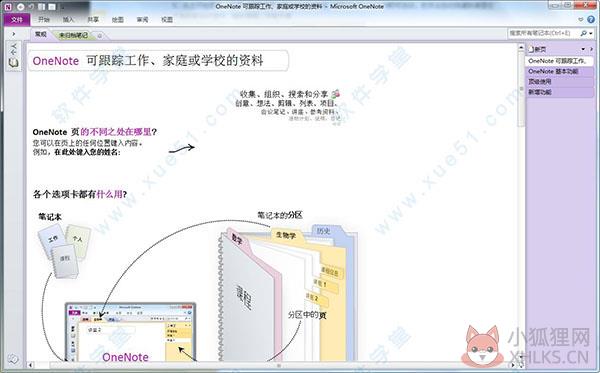
Task: Open page 'OneNote 可跟踪工作' in page list
Action: pyautogui.click(x=559, y=61)
